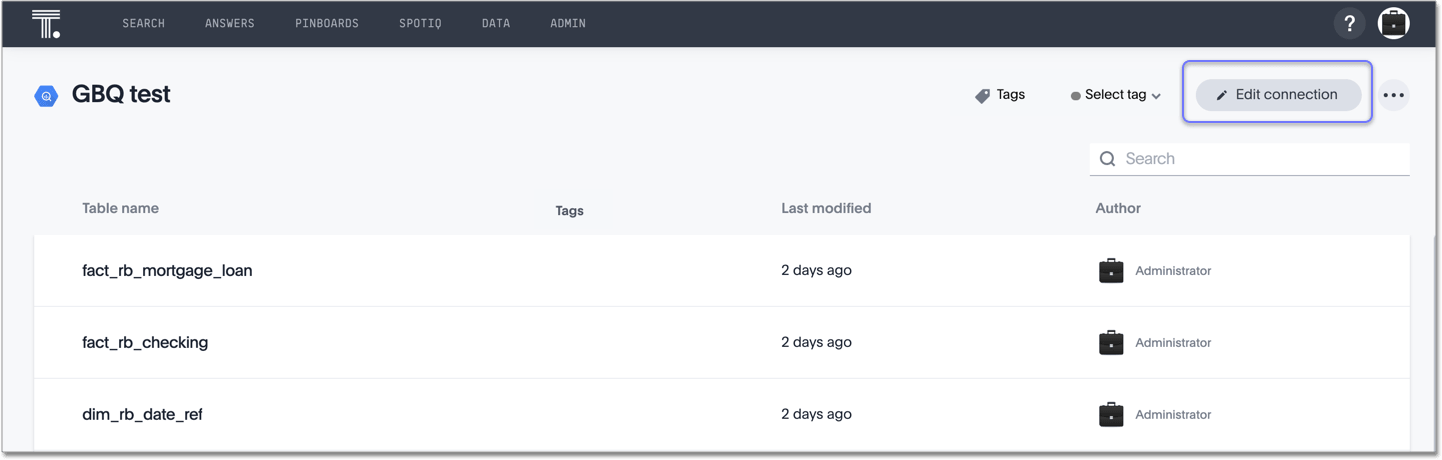Go to the Search menu

tap(143, 23)
